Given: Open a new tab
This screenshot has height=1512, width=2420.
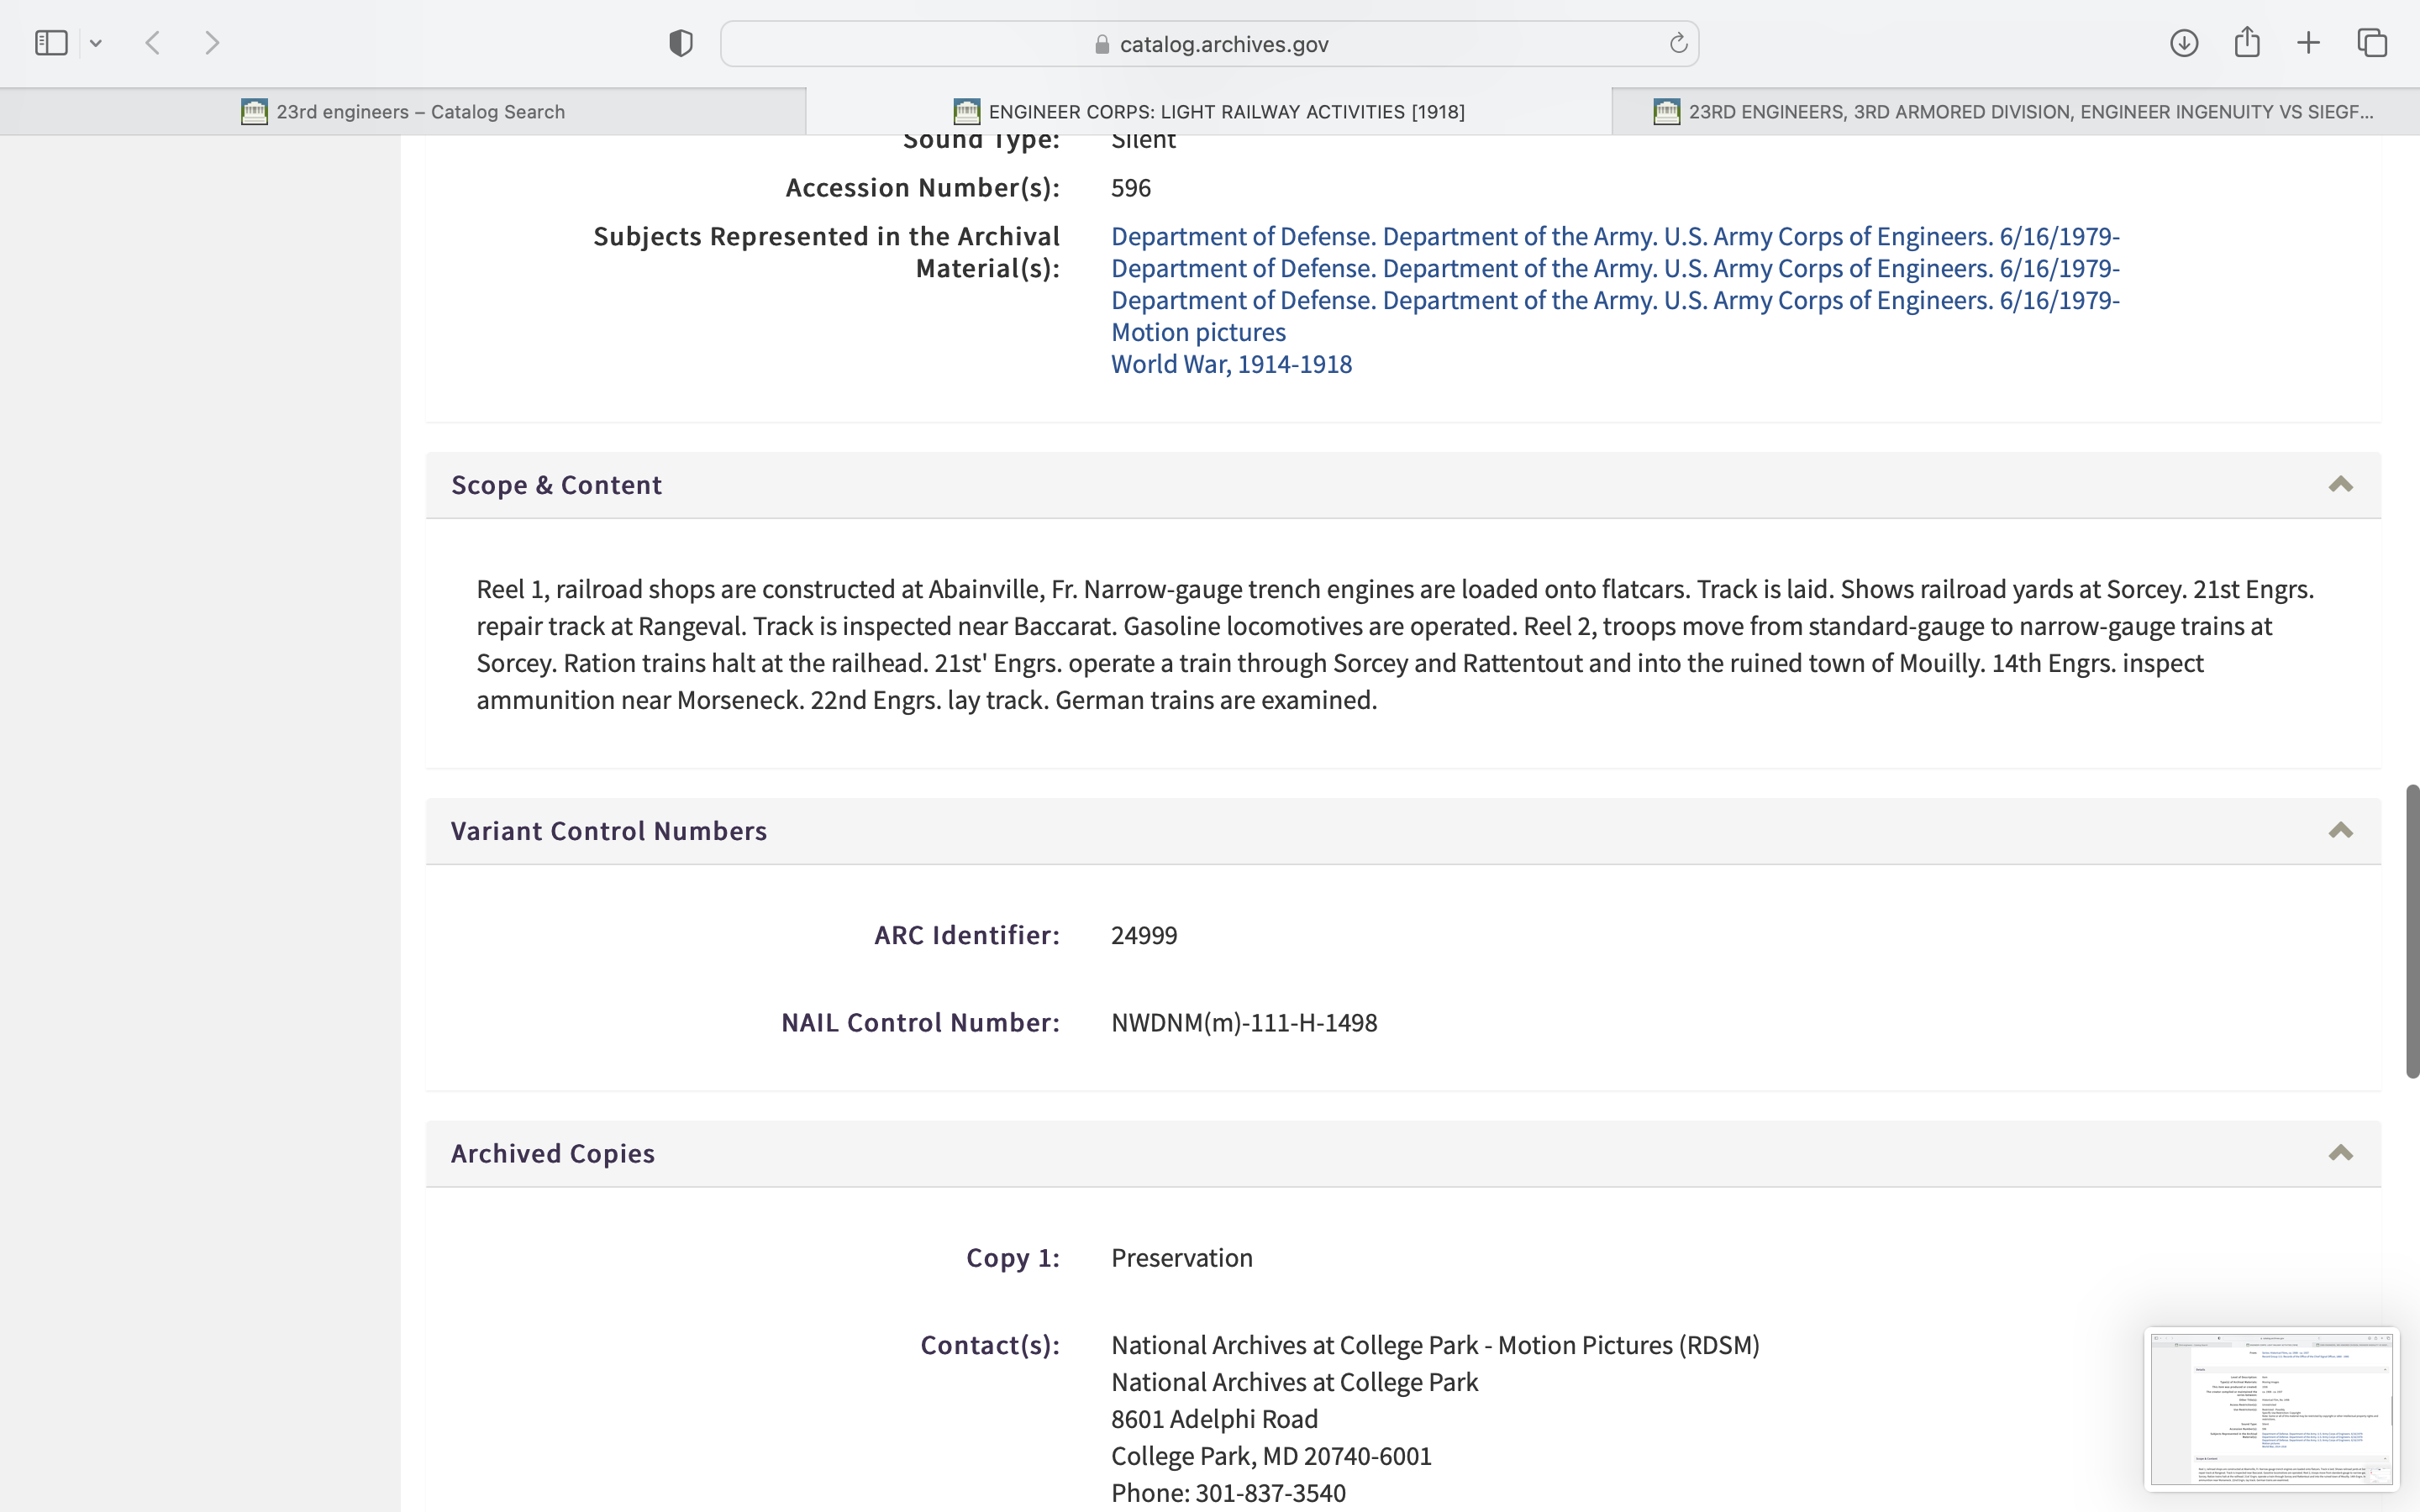Looking at the screenshot, I should tap(2308, 43).
